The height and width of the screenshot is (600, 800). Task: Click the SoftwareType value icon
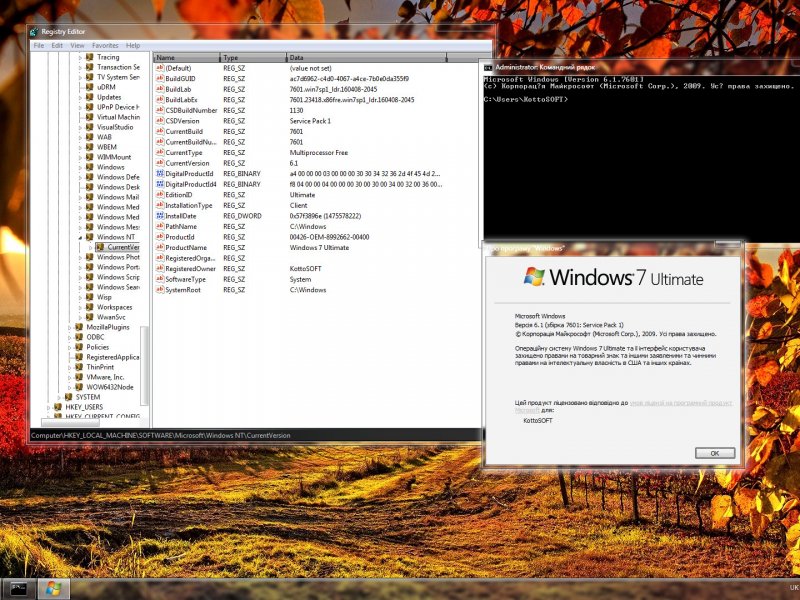click(160, 279)
